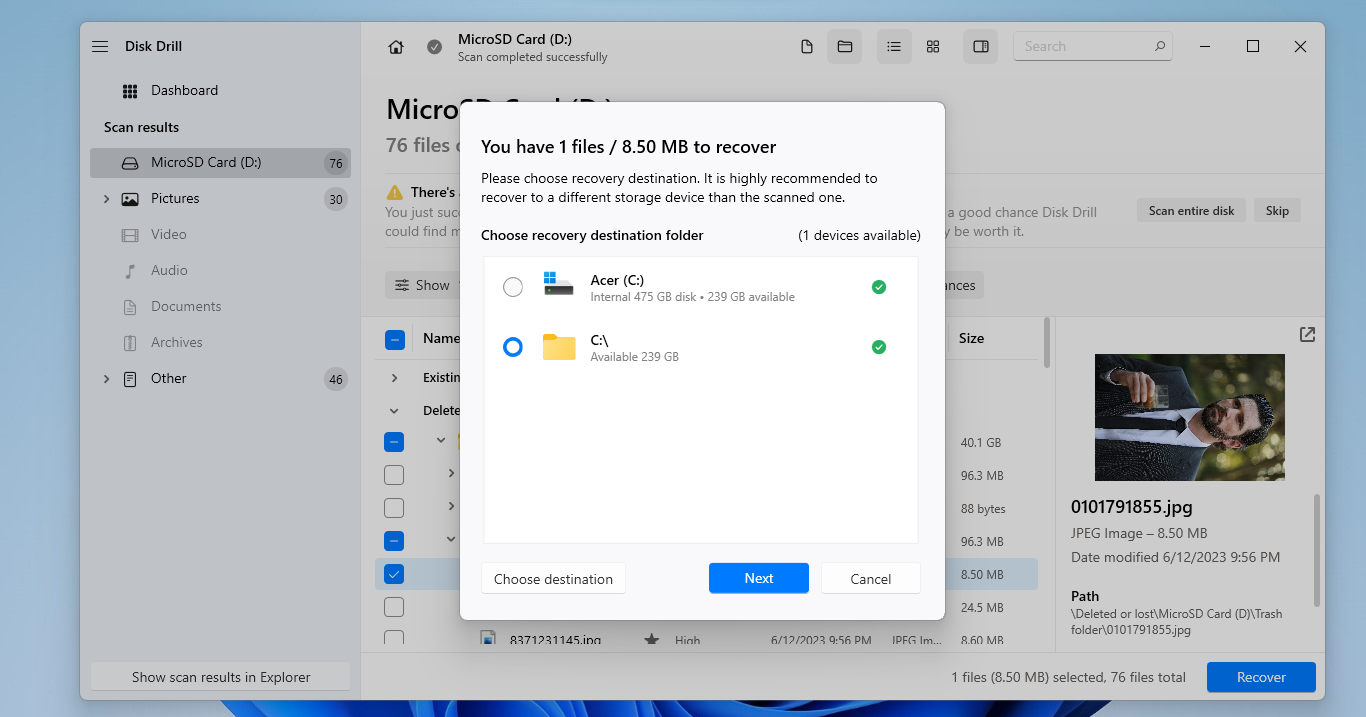Screen dimensions: 1366x717
Task: Click the 24.5 MB size cell
Action: [x=980, y=607]
